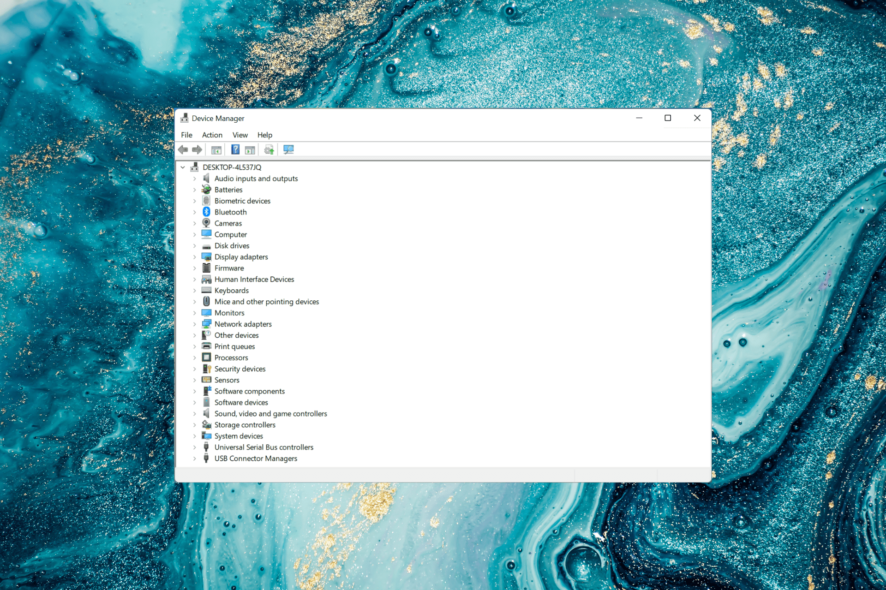Click the Disk drives entry
886x590 pixels.
[x=231, y=245]
